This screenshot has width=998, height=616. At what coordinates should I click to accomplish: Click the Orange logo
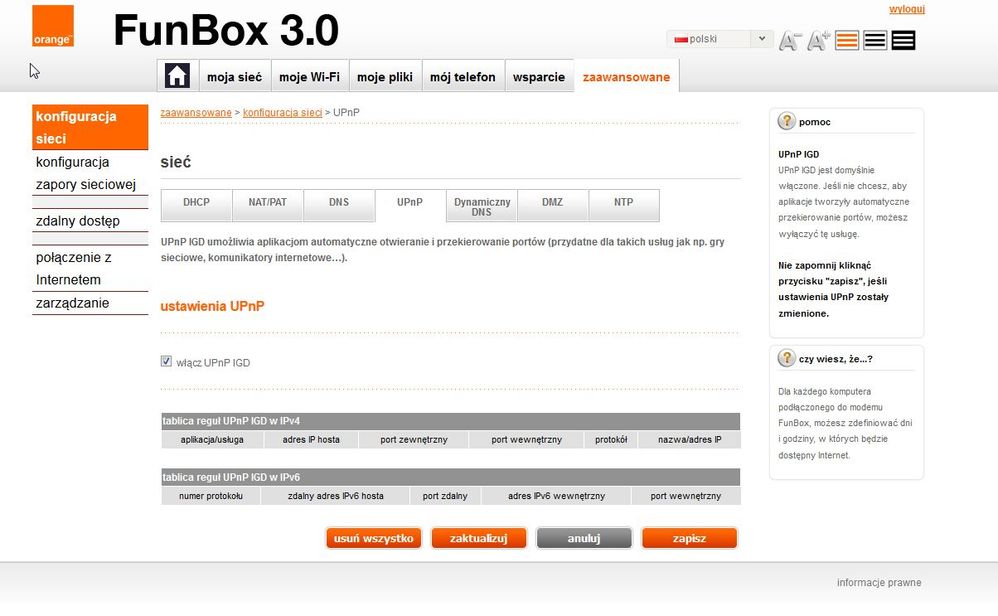pos(53,25)
